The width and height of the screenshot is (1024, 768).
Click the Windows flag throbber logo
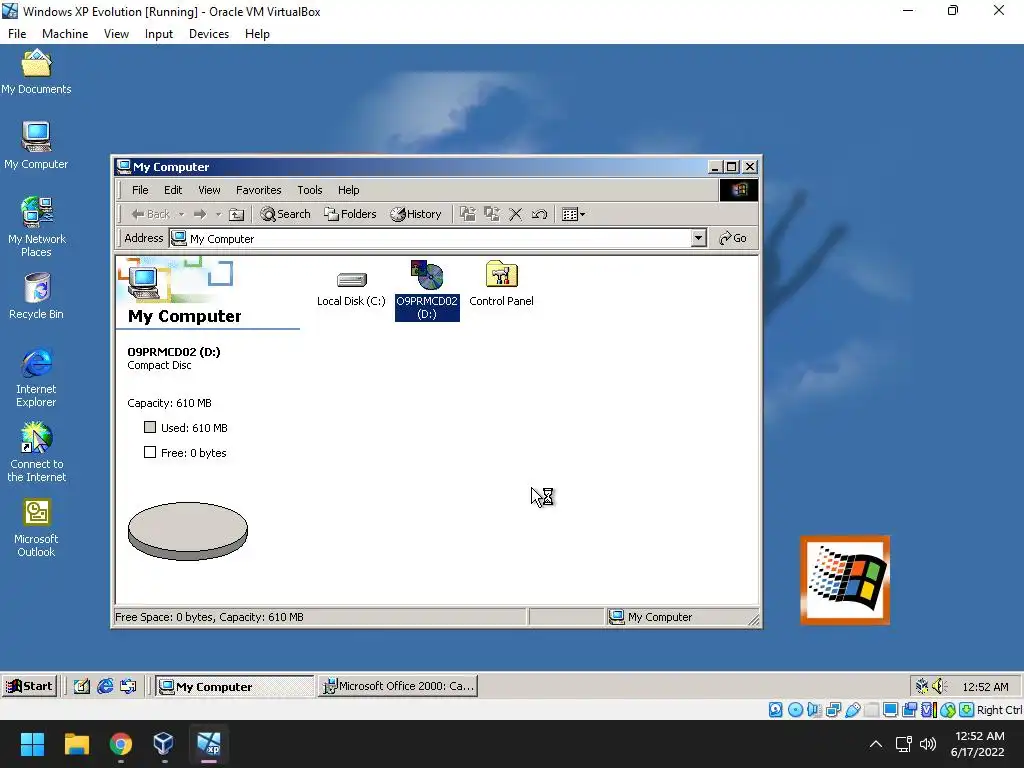click(739, 190)
